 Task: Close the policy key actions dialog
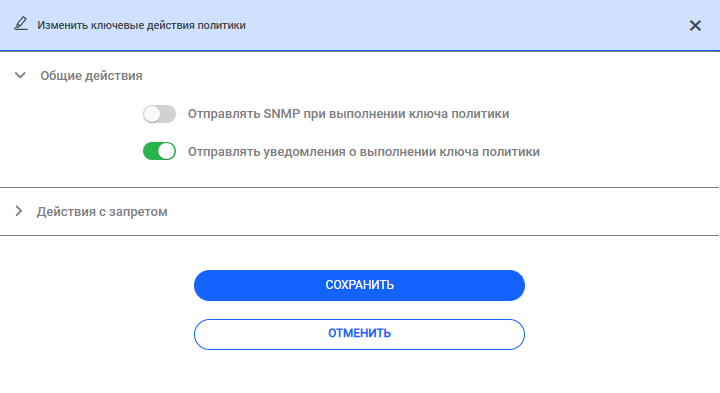click(x=695, y=26)
